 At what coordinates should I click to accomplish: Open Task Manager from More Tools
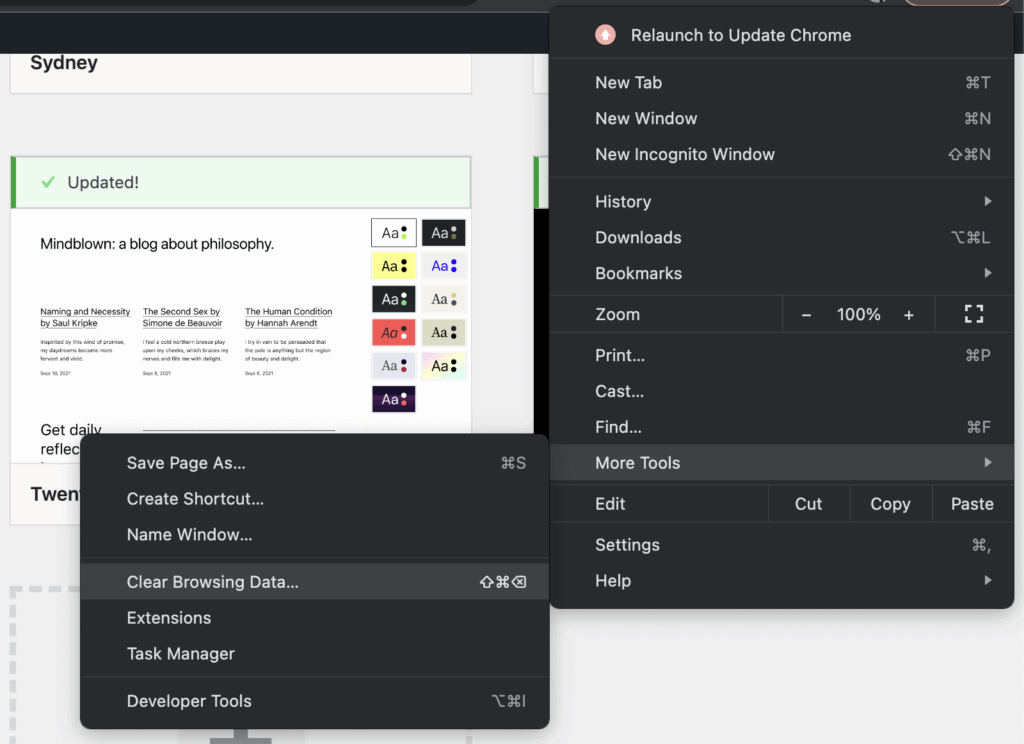[x=182, y=653]
